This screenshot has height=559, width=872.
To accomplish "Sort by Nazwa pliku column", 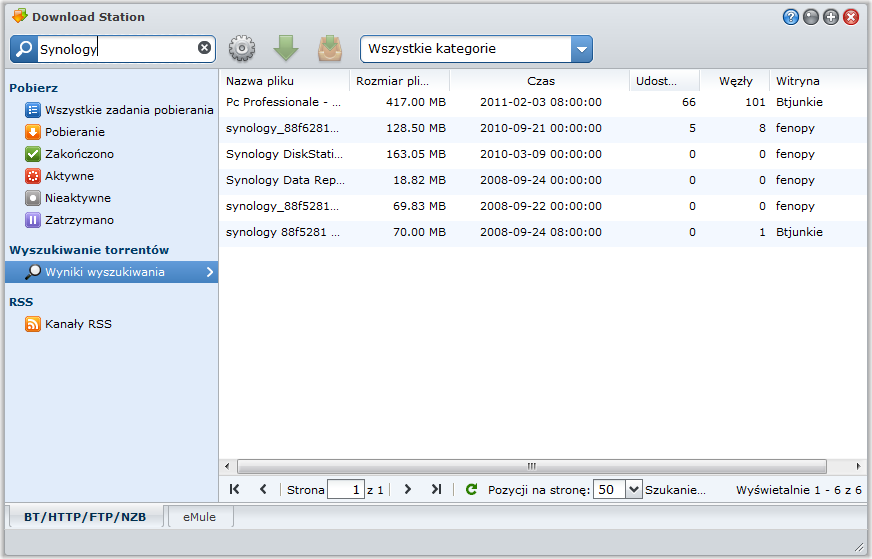I will coord(284,81).
